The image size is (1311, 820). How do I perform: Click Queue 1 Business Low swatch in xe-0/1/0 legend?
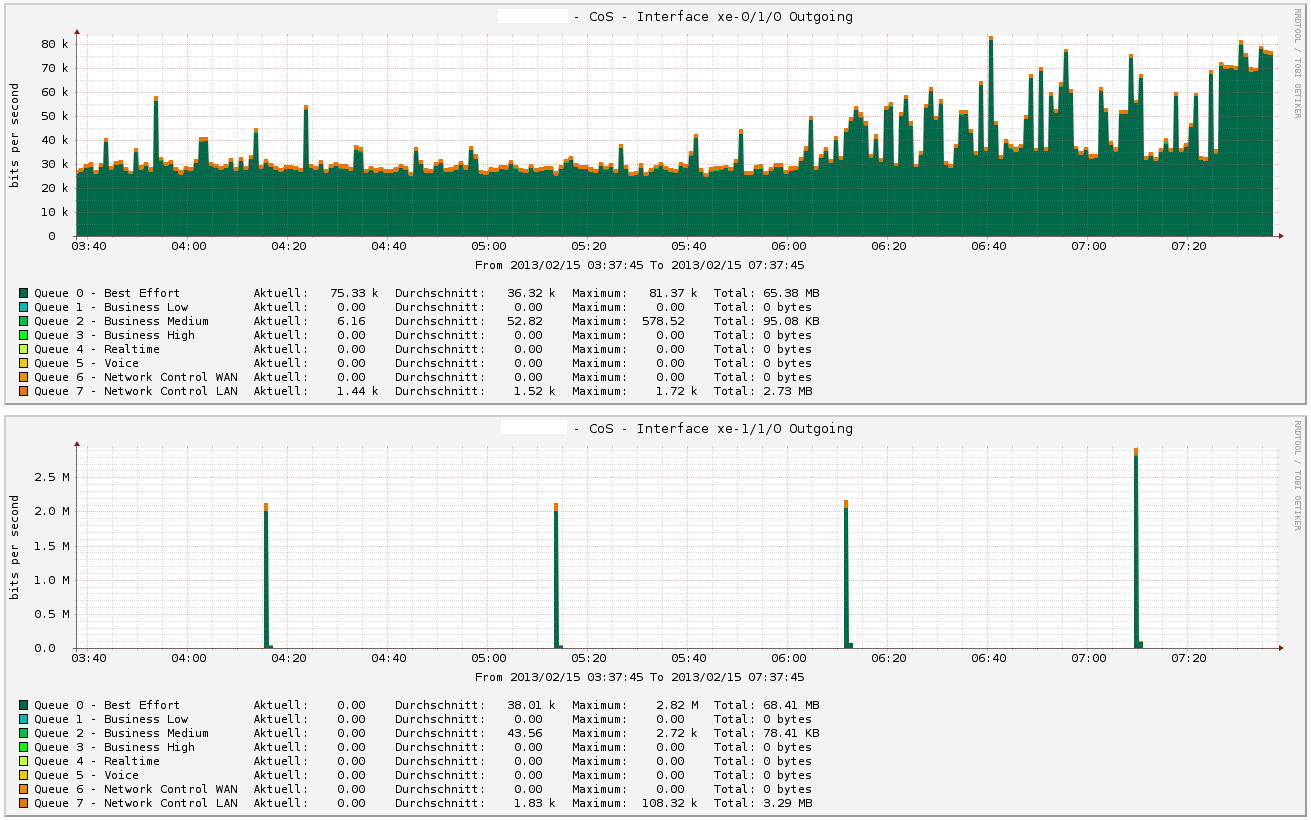(x=23, y=307)
